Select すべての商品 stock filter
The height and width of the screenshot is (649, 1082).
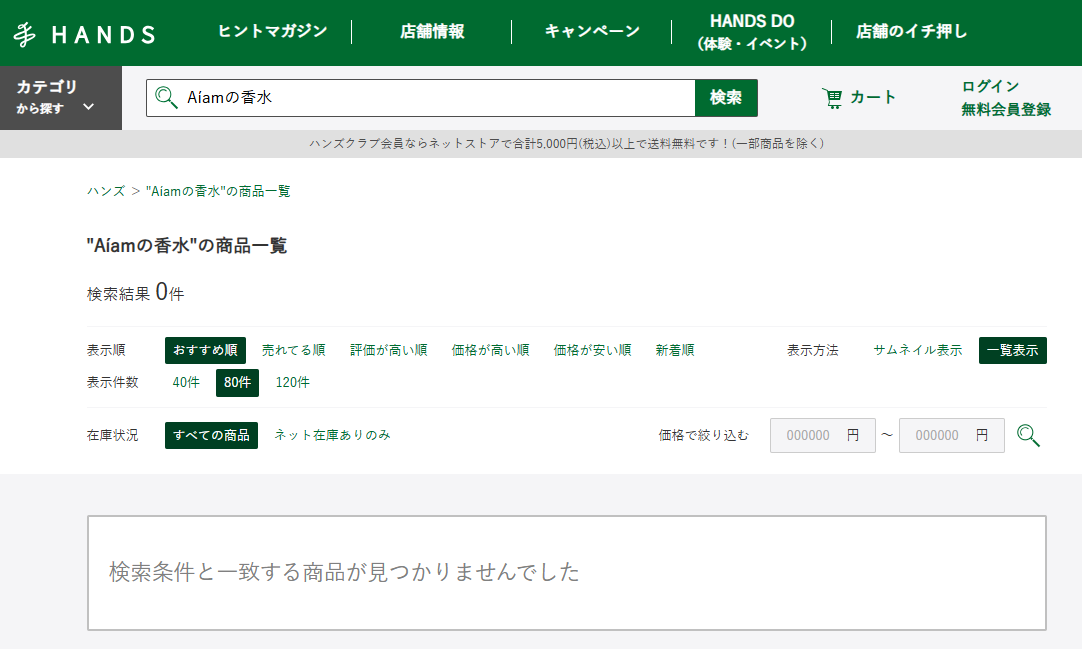click(x=211, y=435)
